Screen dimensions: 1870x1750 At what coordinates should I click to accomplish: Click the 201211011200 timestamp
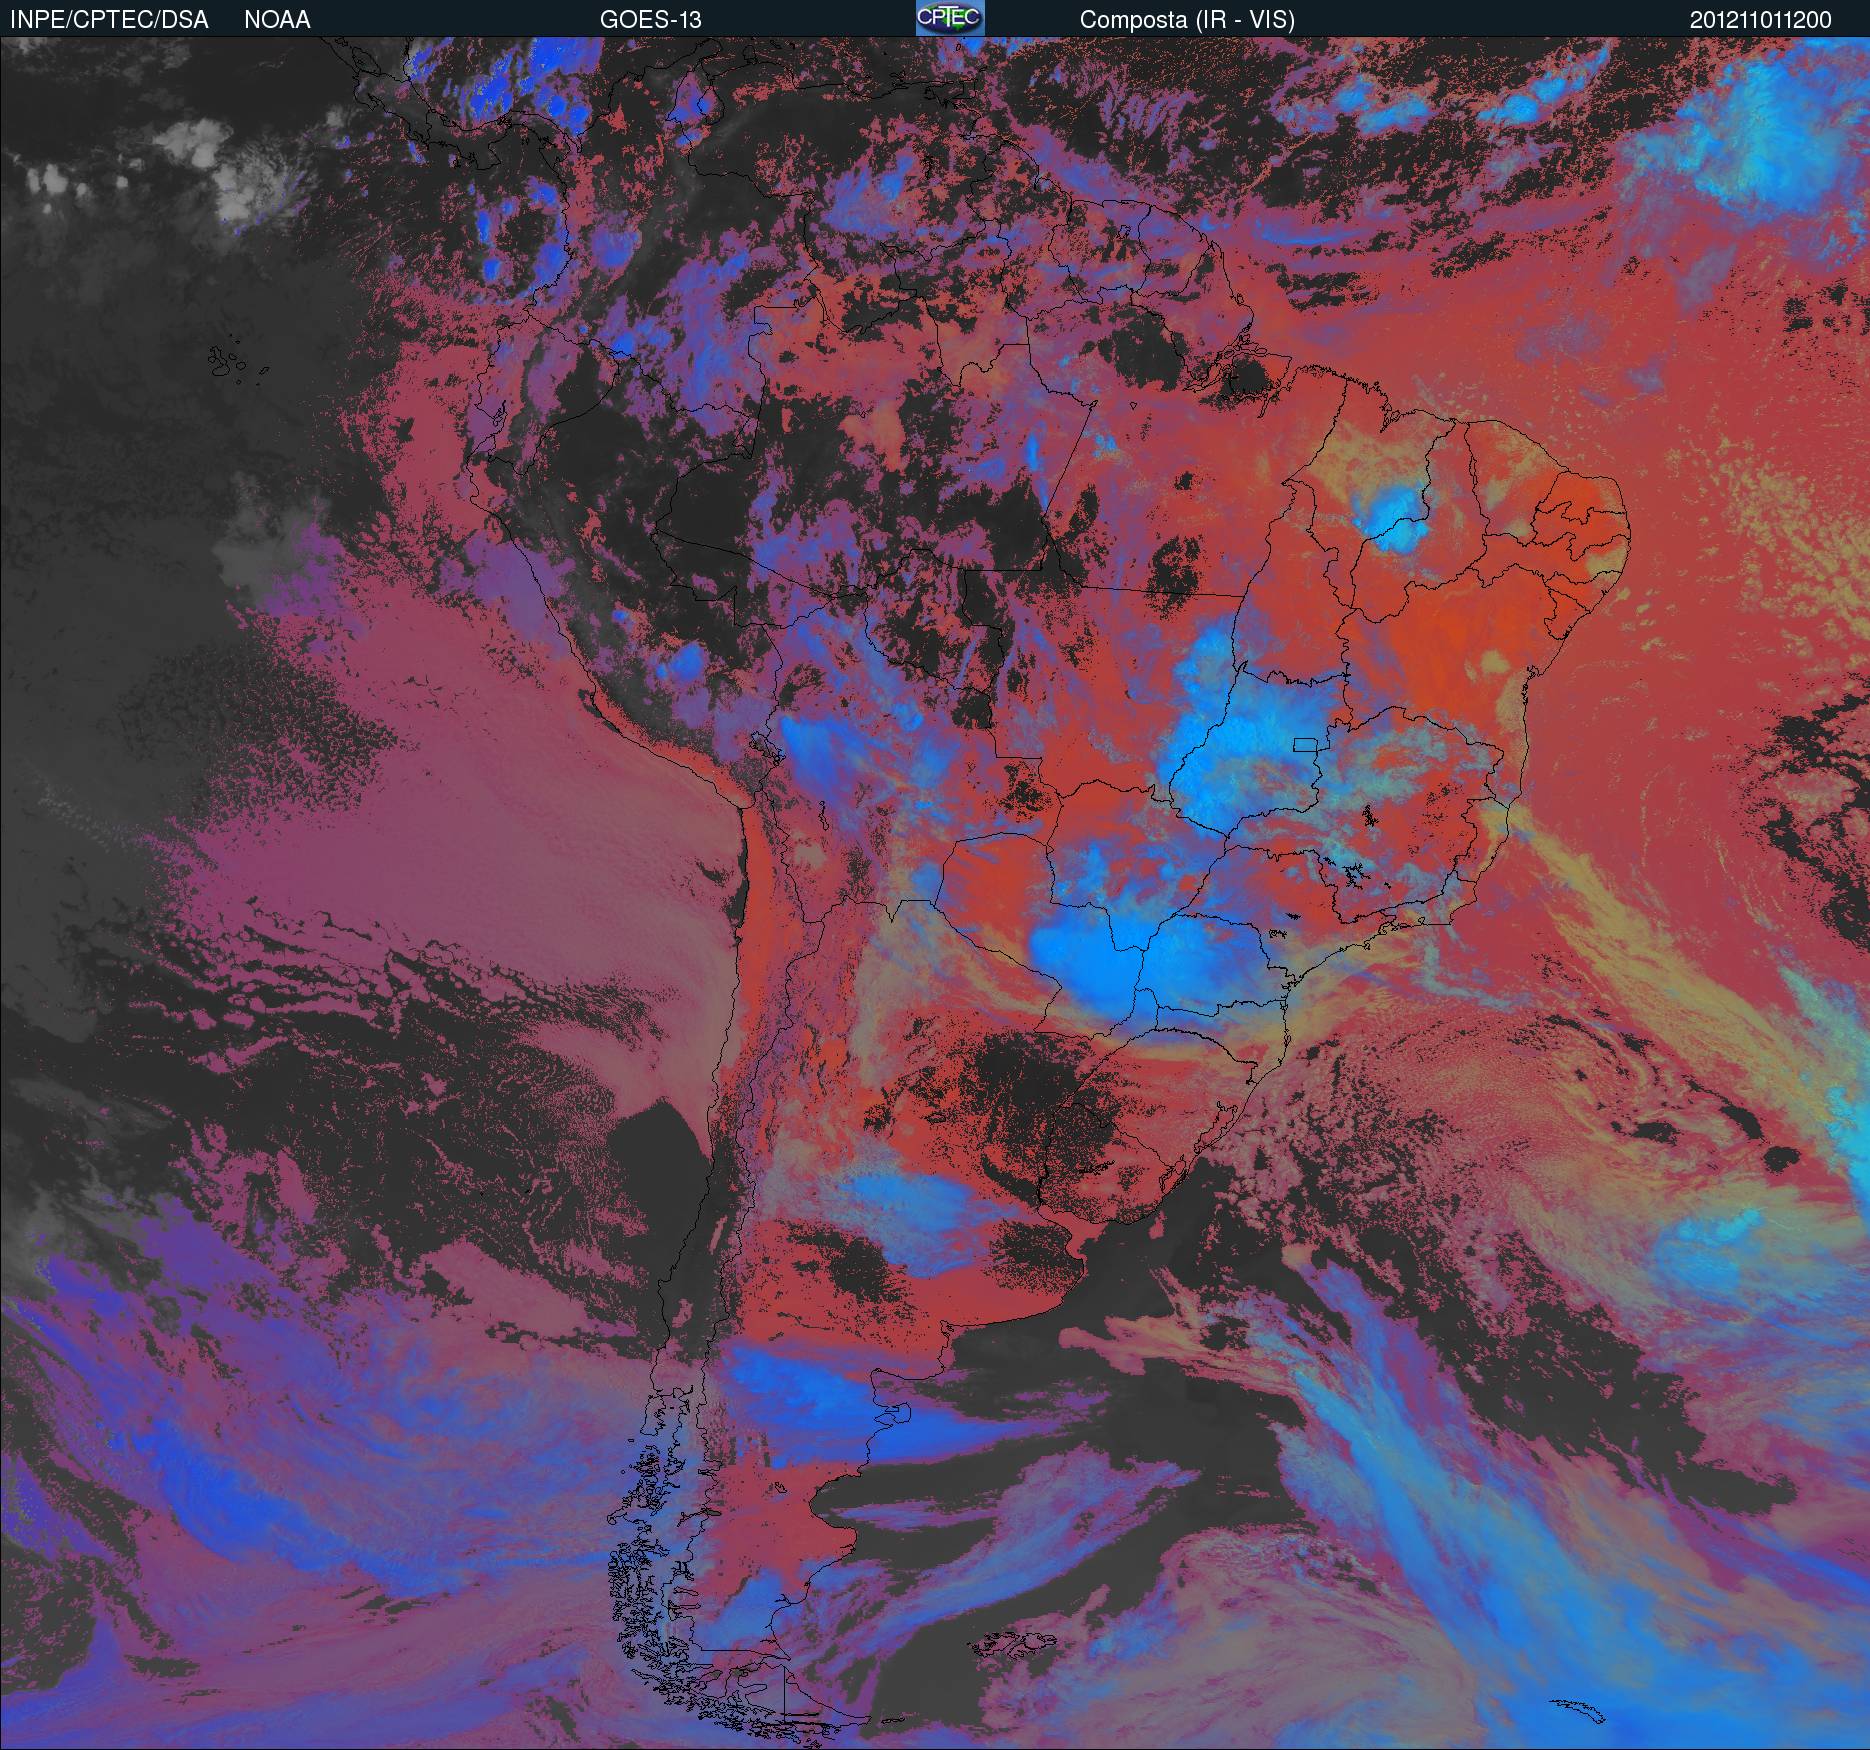coord(1761,20)
